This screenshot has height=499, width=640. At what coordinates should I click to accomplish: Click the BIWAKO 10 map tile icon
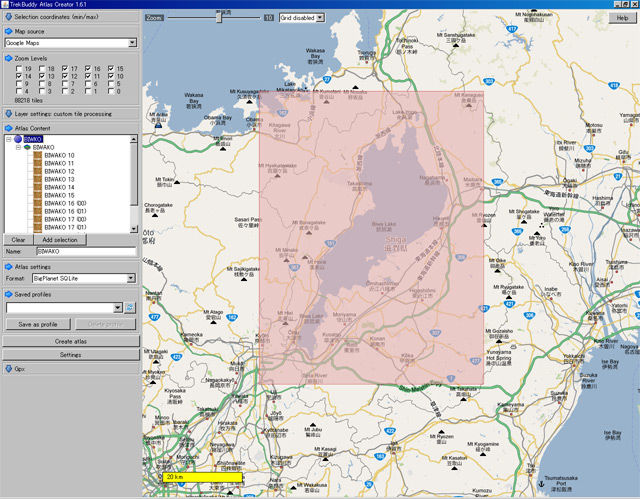[38, 155]
